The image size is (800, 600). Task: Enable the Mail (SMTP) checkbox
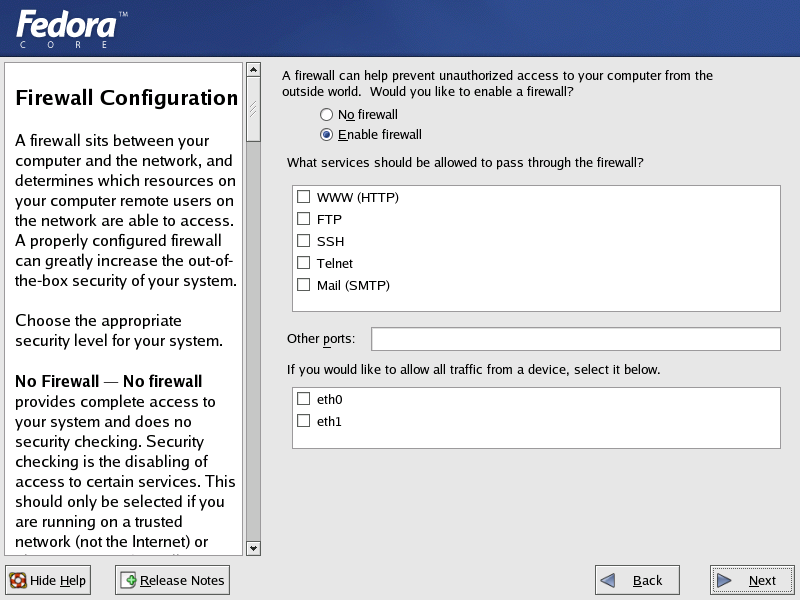304,285
